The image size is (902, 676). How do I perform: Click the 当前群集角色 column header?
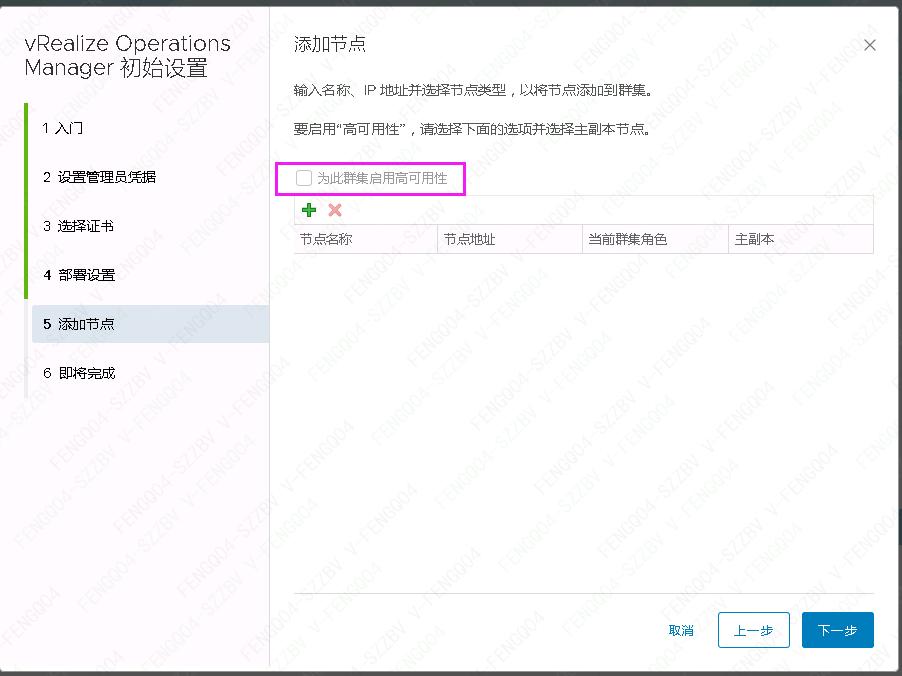(x=655, y=239)
